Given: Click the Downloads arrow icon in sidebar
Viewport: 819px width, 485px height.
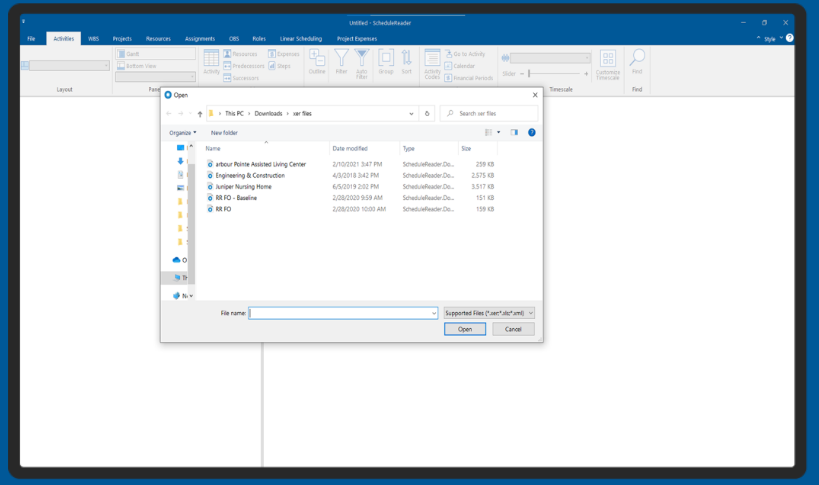Looking at the screenshot, I should point(180,161).
